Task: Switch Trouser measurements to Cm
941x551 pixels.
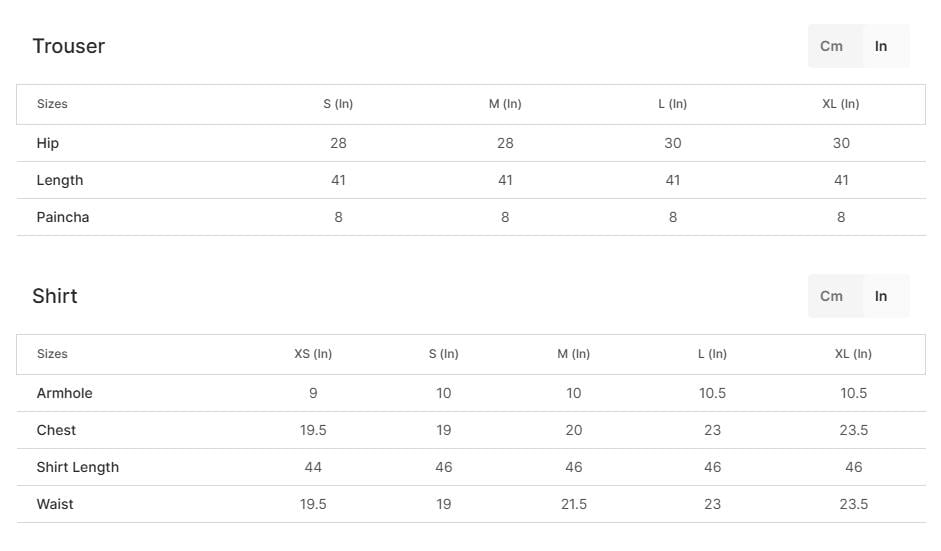Action: point(831,46)
